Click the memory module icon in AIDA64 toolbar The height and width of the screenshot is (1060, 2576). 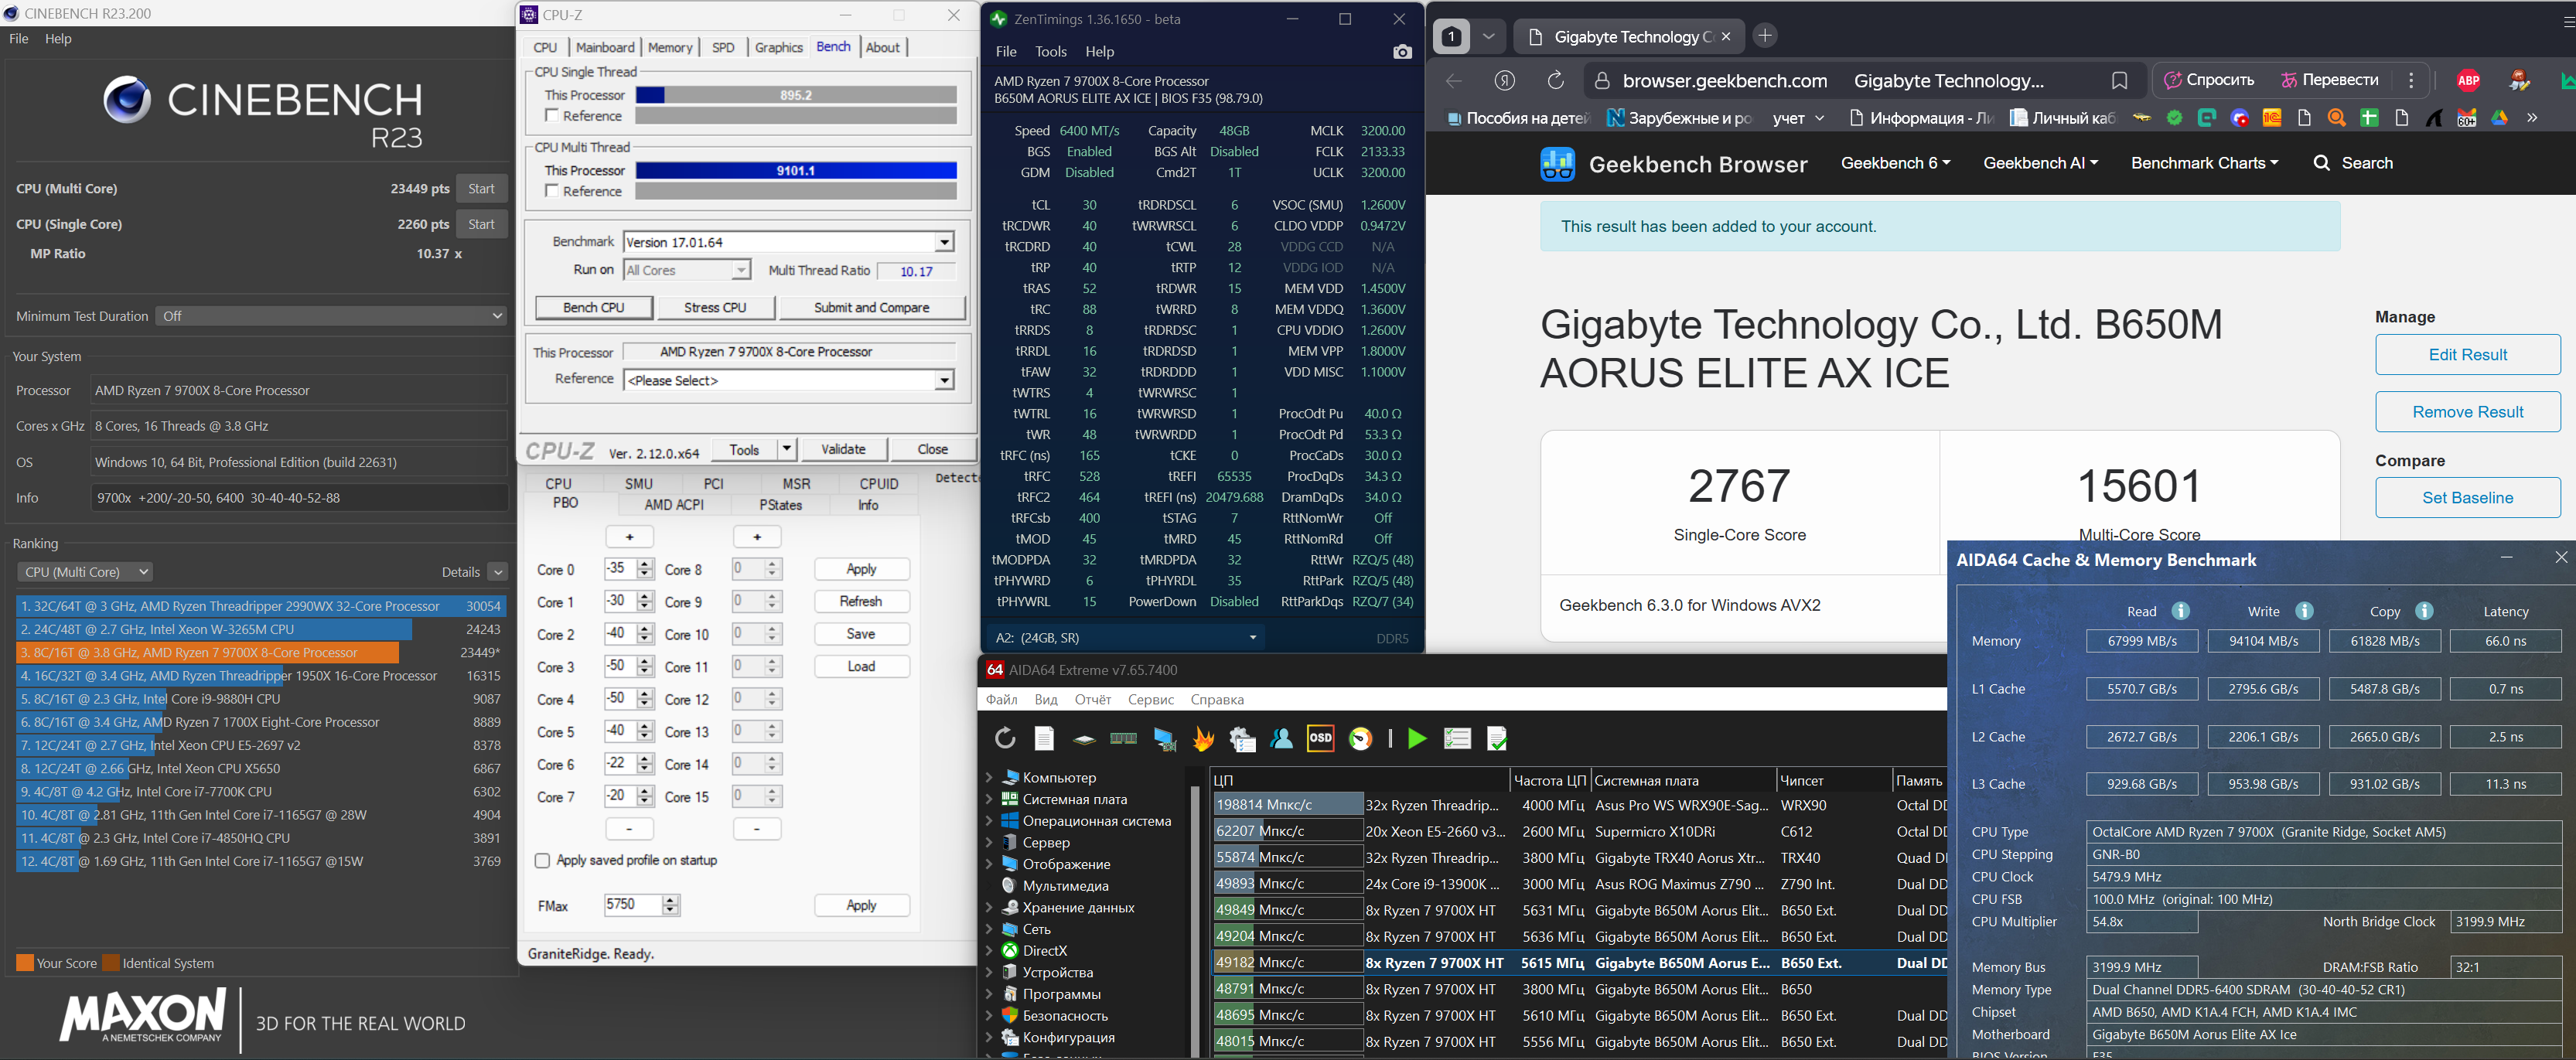pos(1123,739)
